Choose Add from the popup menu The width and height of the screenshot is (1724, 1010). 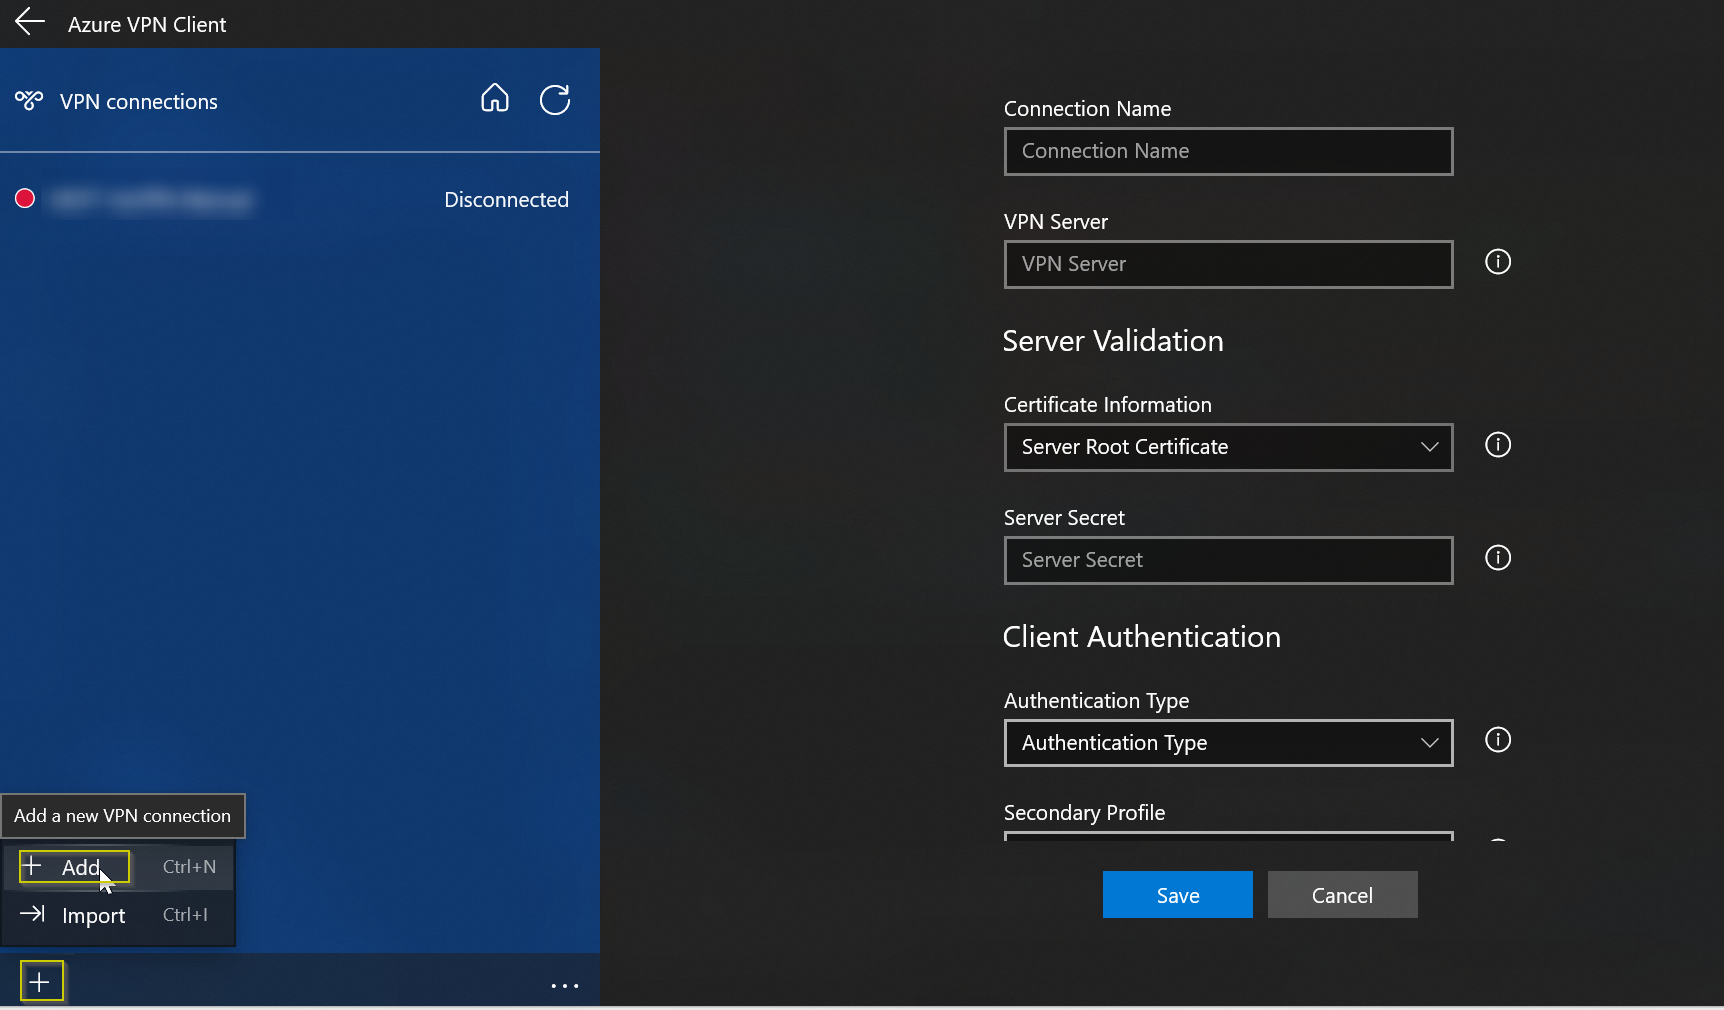point(118,867)
